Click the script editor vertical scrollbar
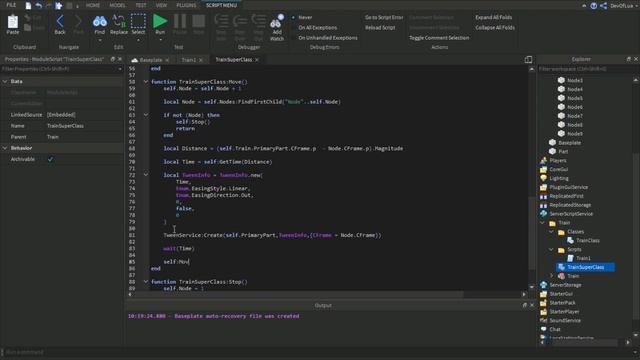Image resolution: width=640 pixels, height=360 pixels. point(531,233)
